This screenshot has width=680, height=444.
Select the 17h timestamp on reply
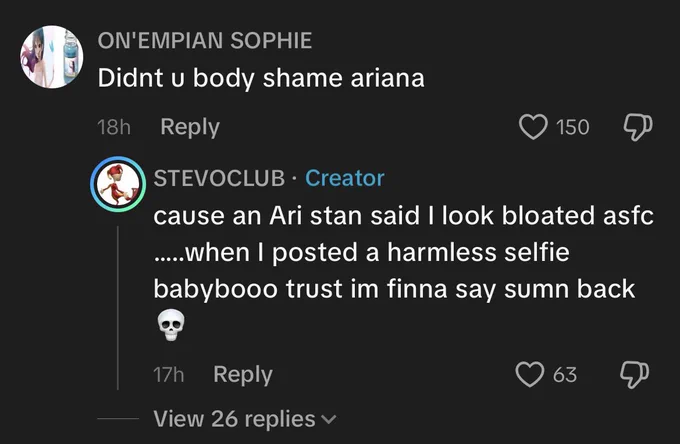168,374
